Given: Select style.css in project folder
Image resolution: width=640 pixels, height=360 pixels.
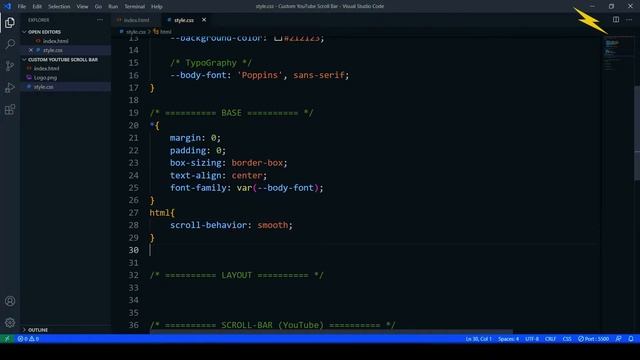Looking at the screenshot, I should tap(43, 87).
